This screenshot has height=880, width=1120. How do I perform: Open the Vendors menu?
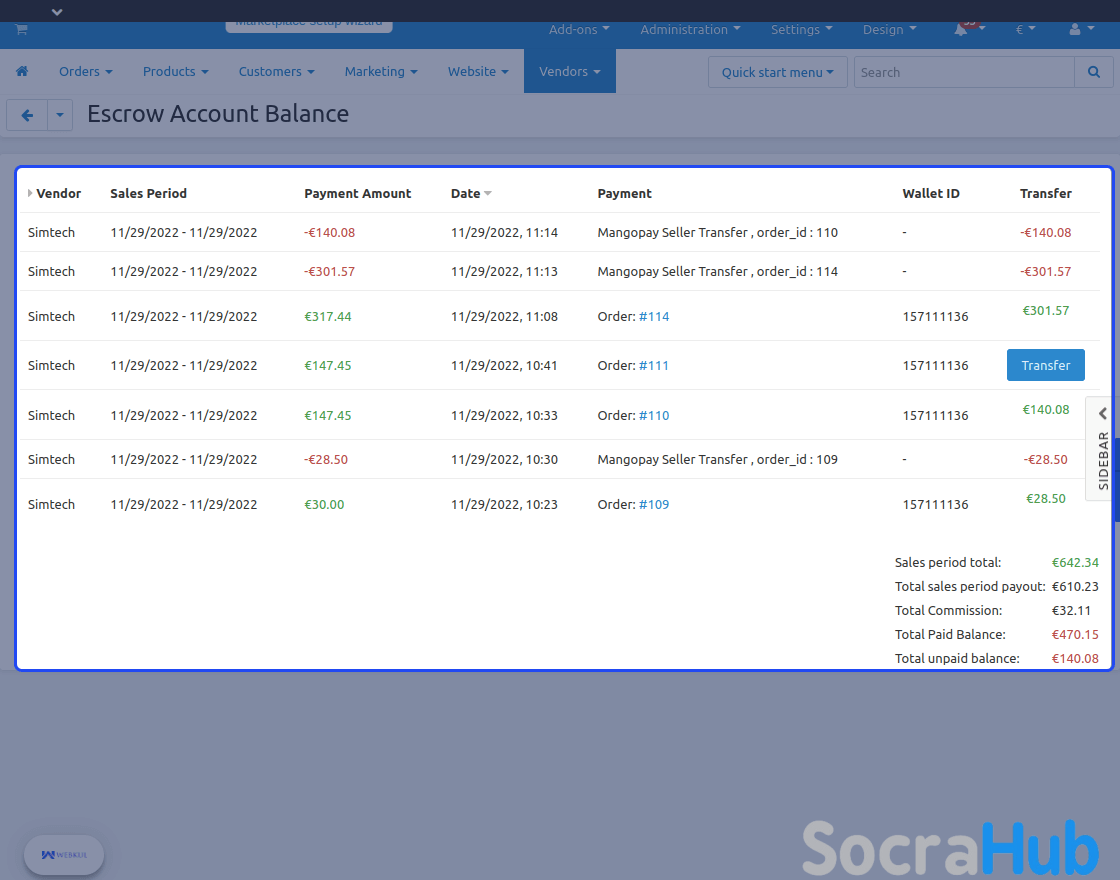(x=569, y=72)
